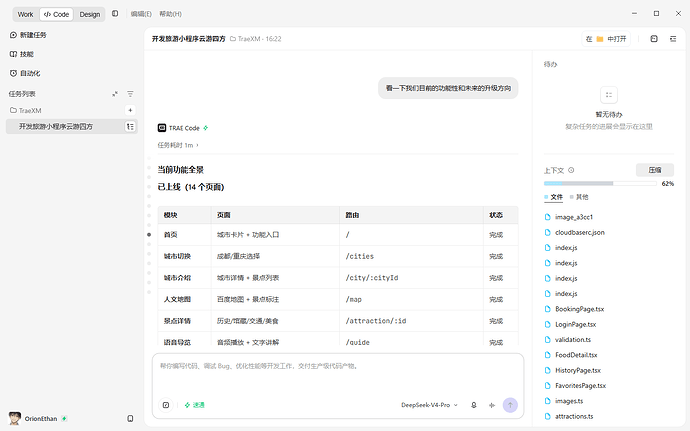
Task: Click the microphone voice input icon
Action: tap(473, 405)
